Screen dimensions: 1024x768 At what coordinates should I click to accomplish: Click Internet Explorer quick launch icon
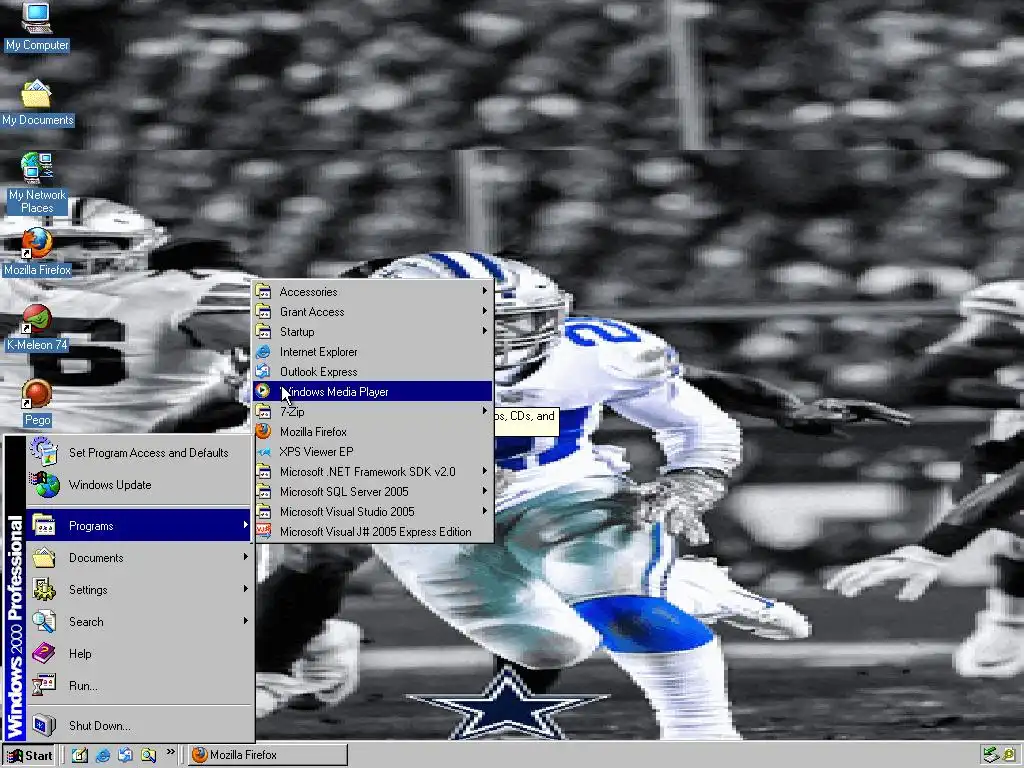pyautogui.click(x=103, y=756)
